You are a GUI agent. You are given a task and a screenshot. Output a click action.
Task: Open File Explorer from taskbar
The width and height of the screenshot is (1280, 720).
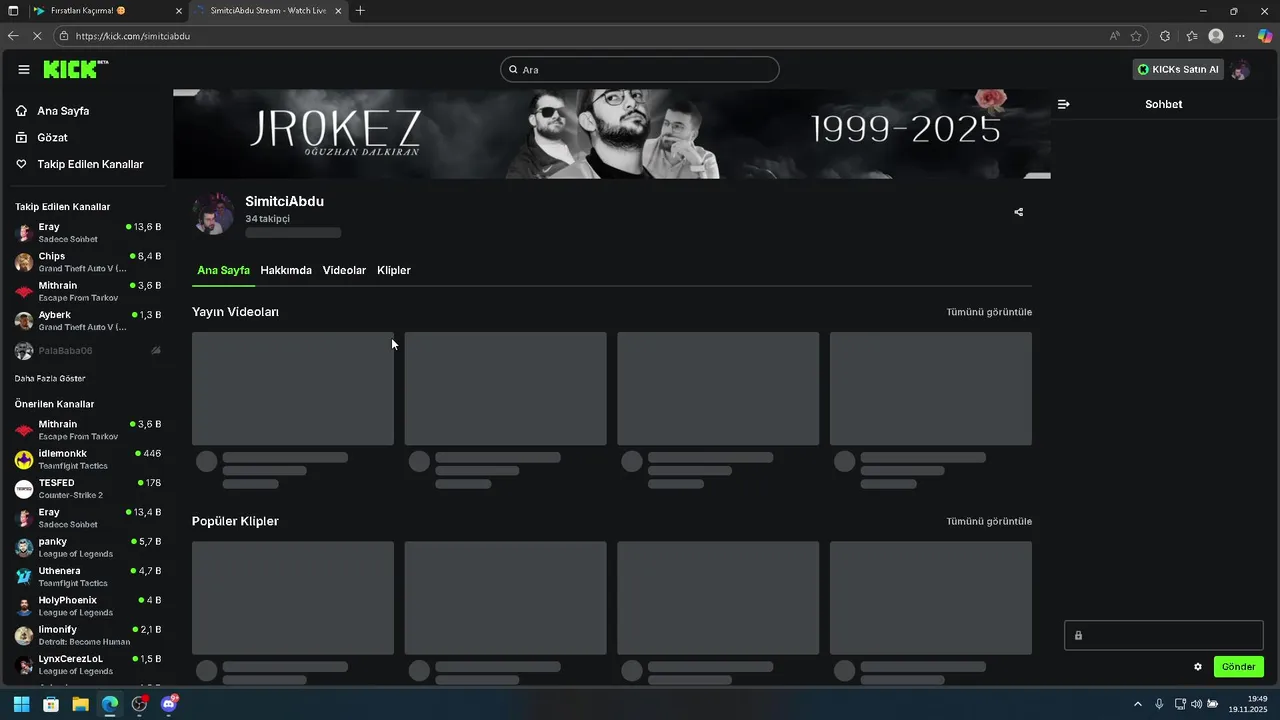(80, 704)
